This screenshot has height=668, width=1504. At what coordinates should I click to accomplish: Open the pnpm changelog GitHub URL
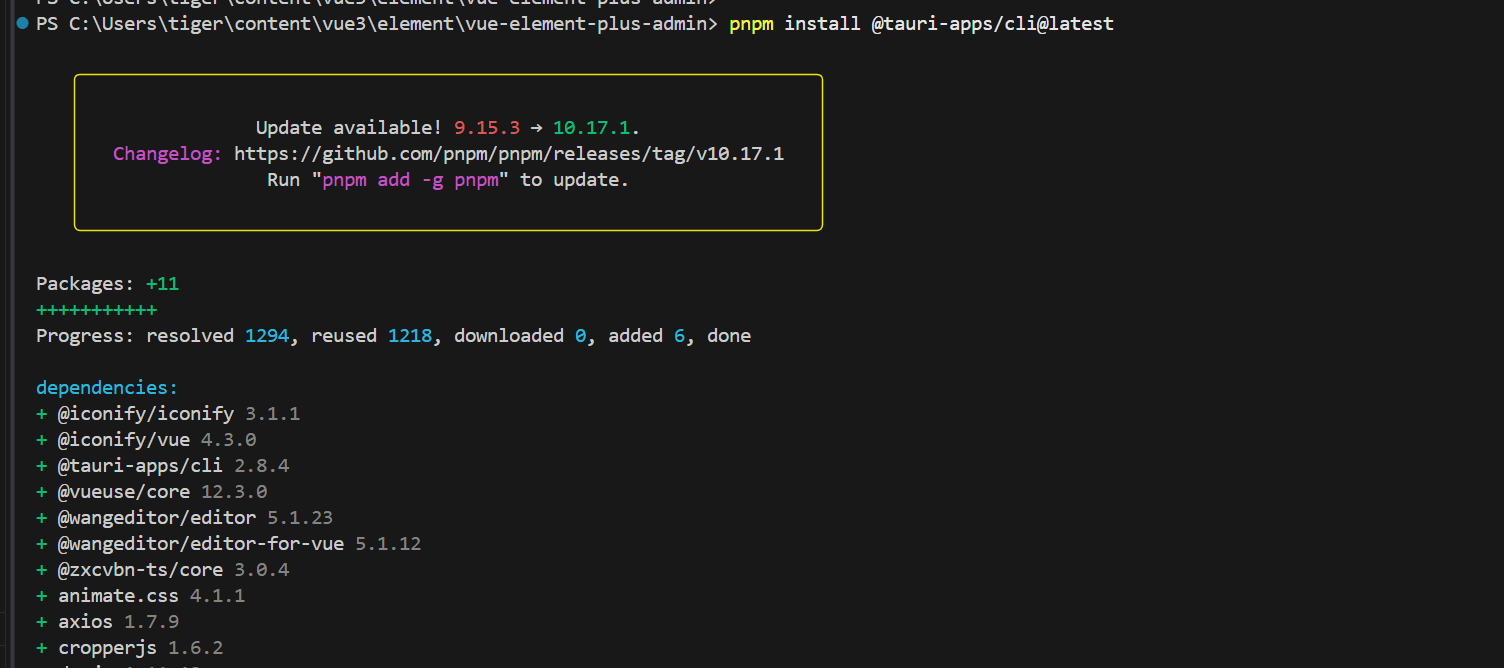(x=509, y=154)
